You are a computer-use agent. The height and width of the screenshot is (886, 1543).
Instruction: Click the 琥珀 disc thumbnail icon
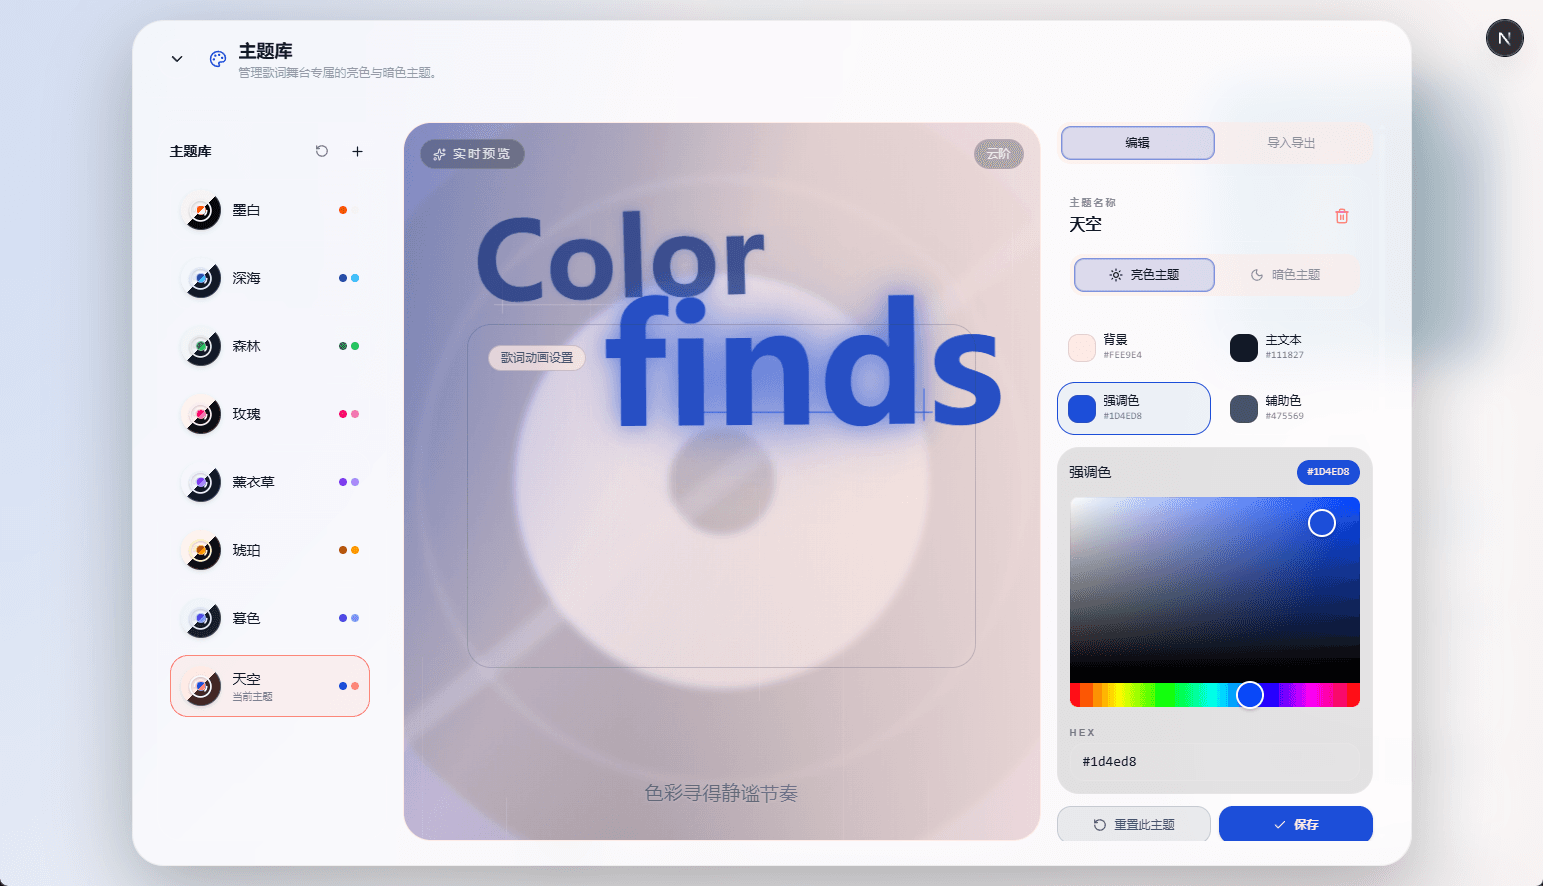[201, 550]
